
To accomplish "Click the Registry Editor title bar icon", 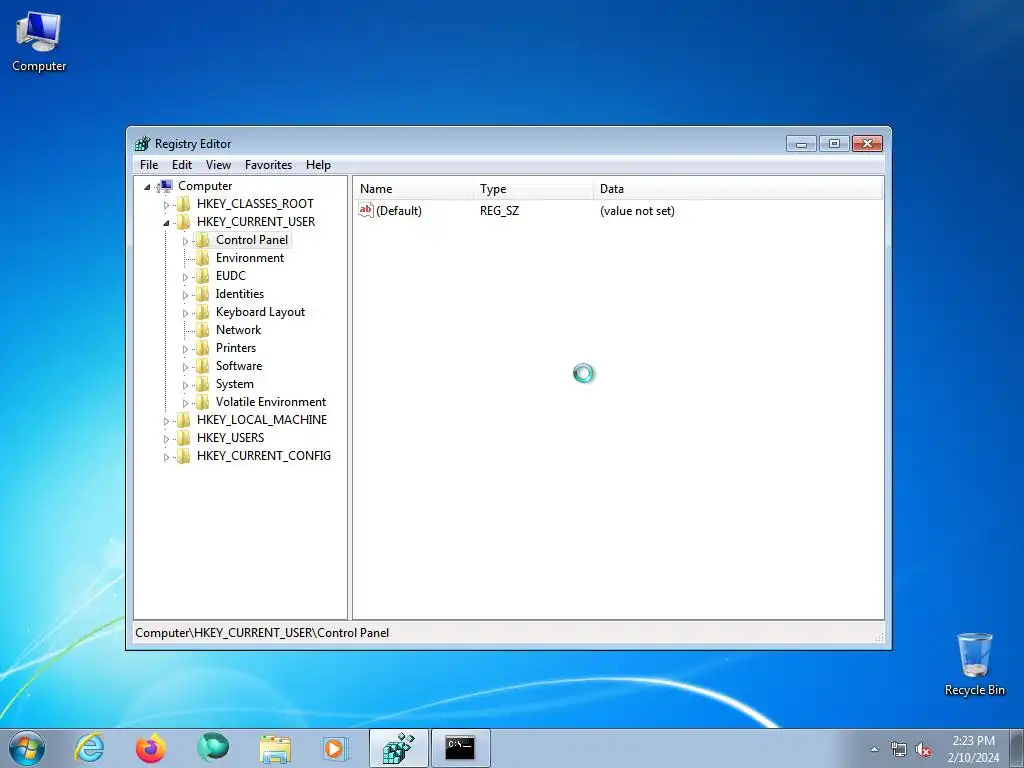I will point(142,144).
